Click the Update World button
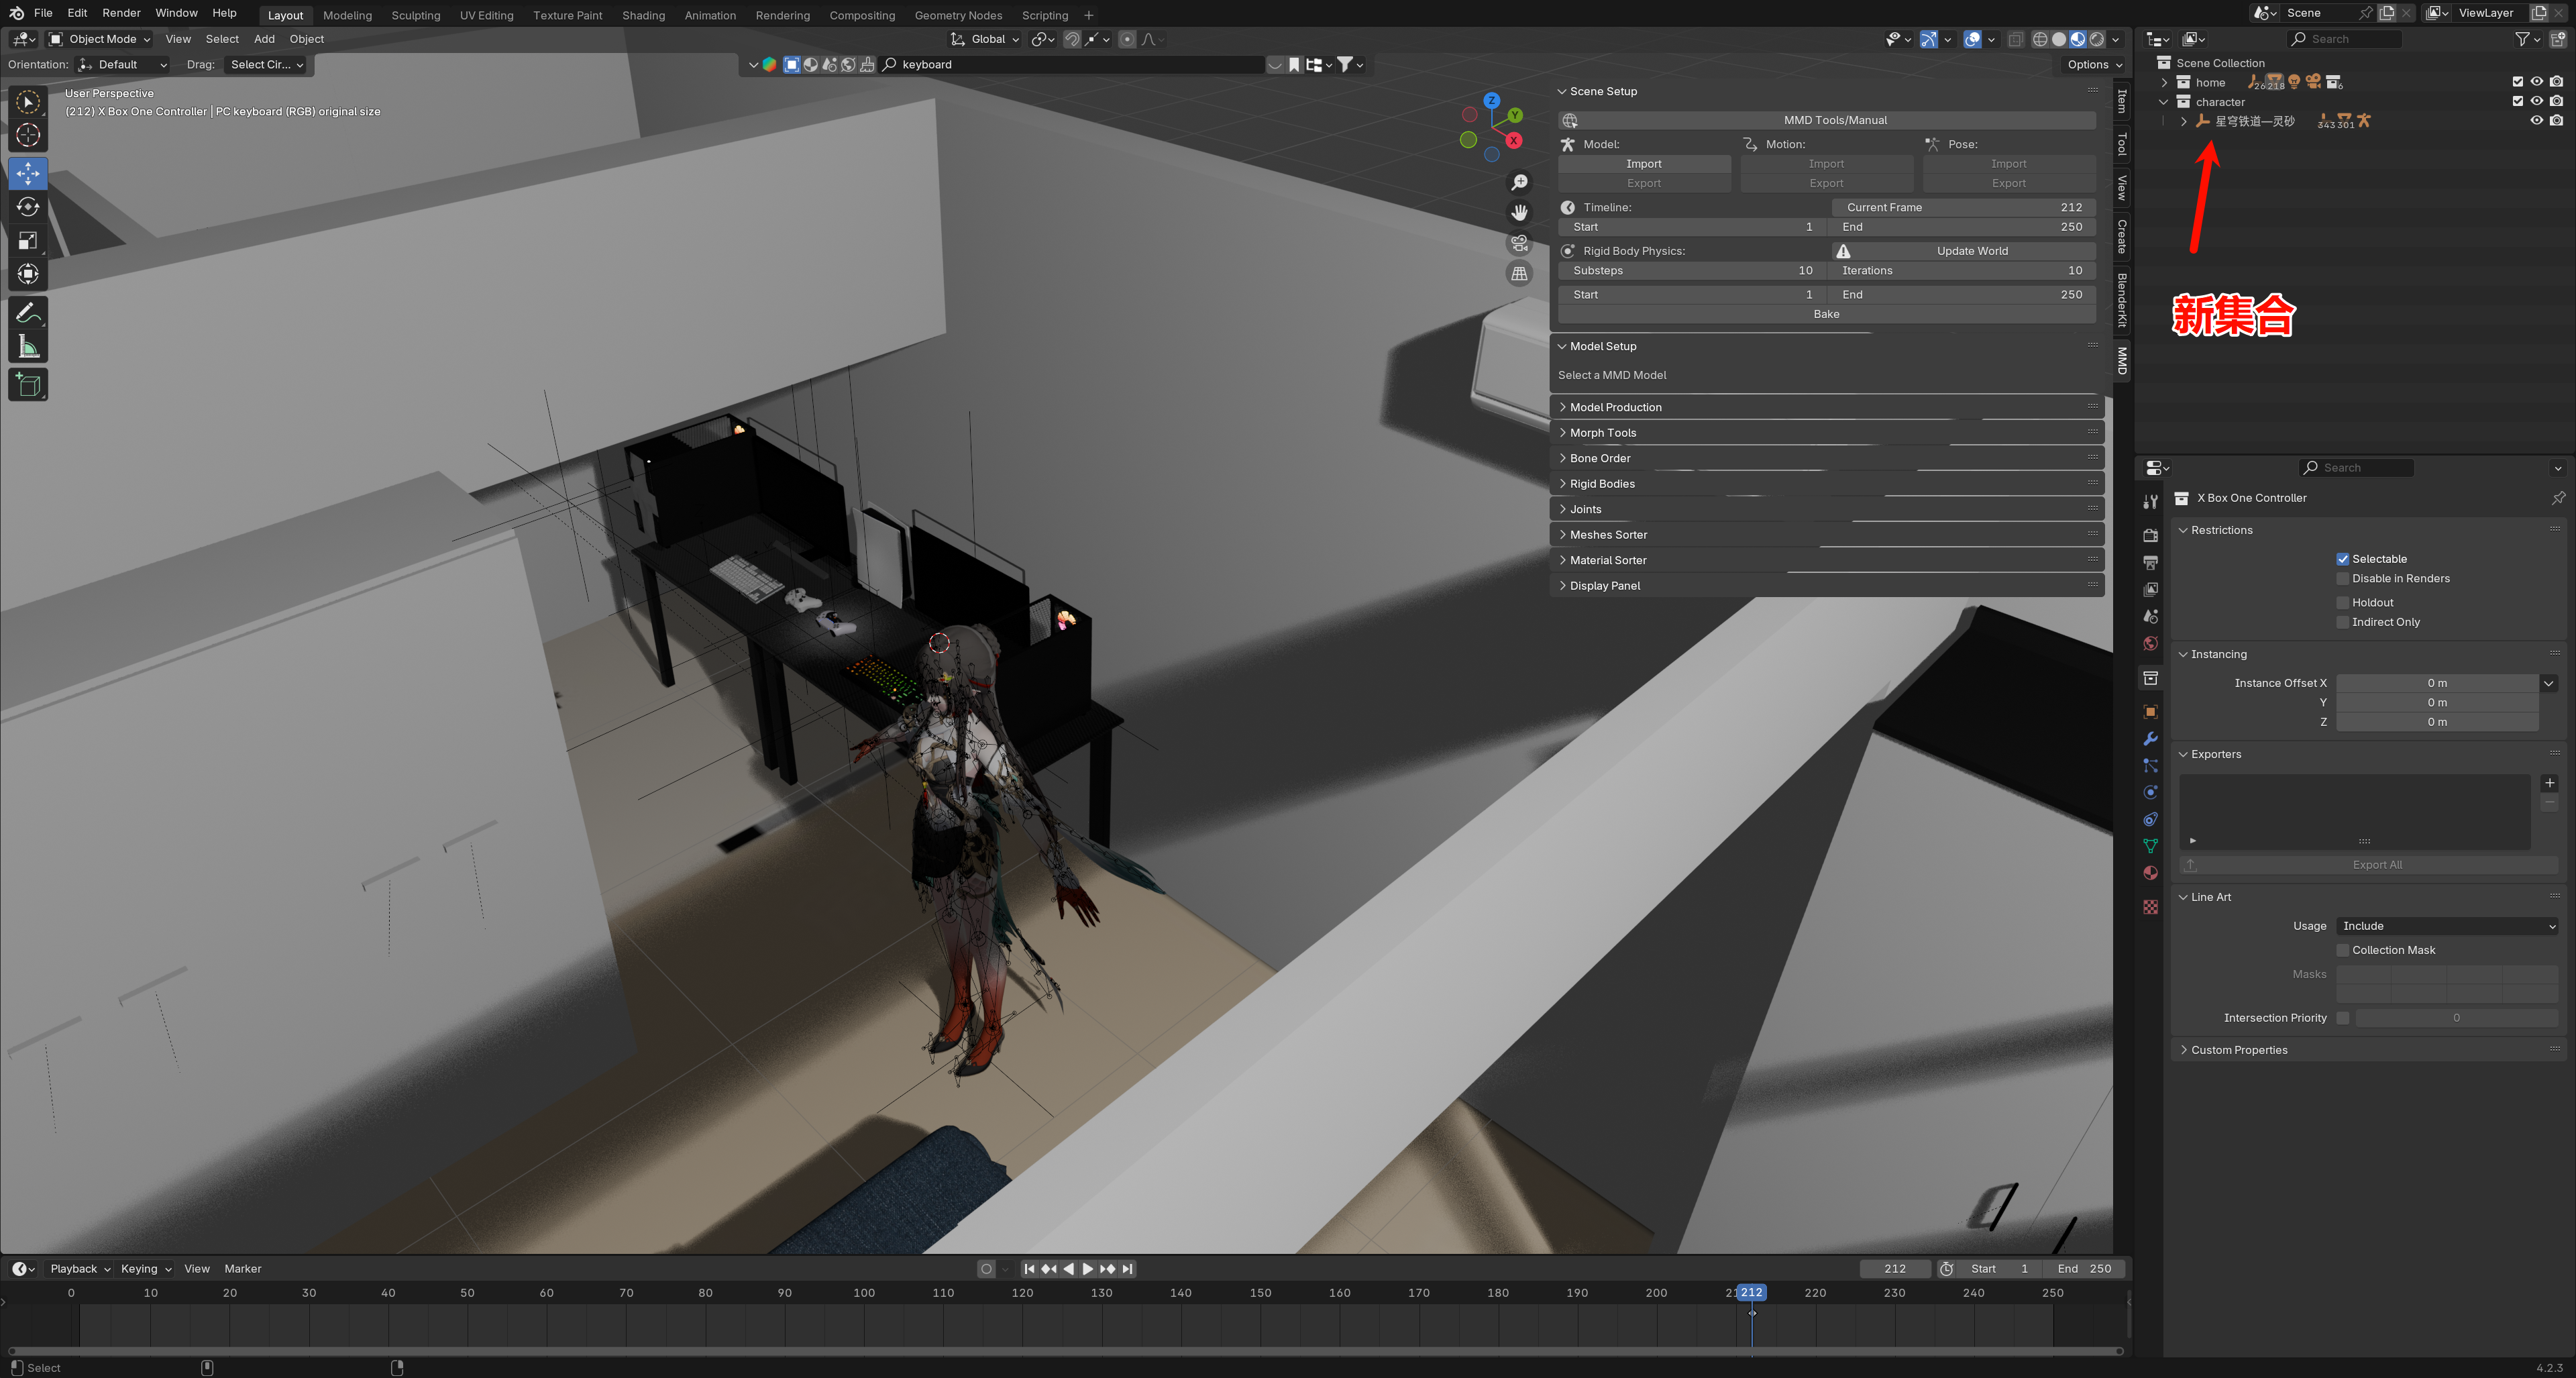The width and height of the screenshot is (2576, 1378). point(1963,251)
